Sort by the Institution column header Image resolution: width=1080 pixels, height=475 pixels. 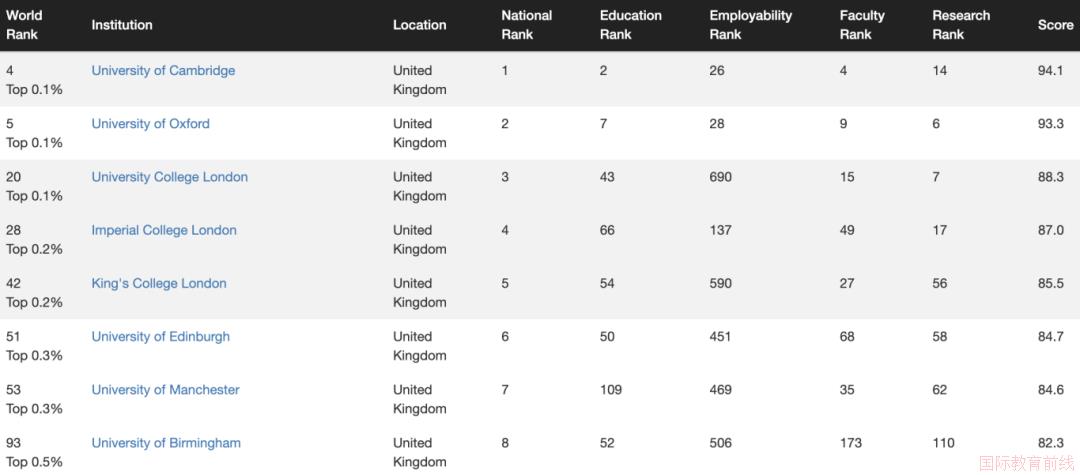click(122, 25)
